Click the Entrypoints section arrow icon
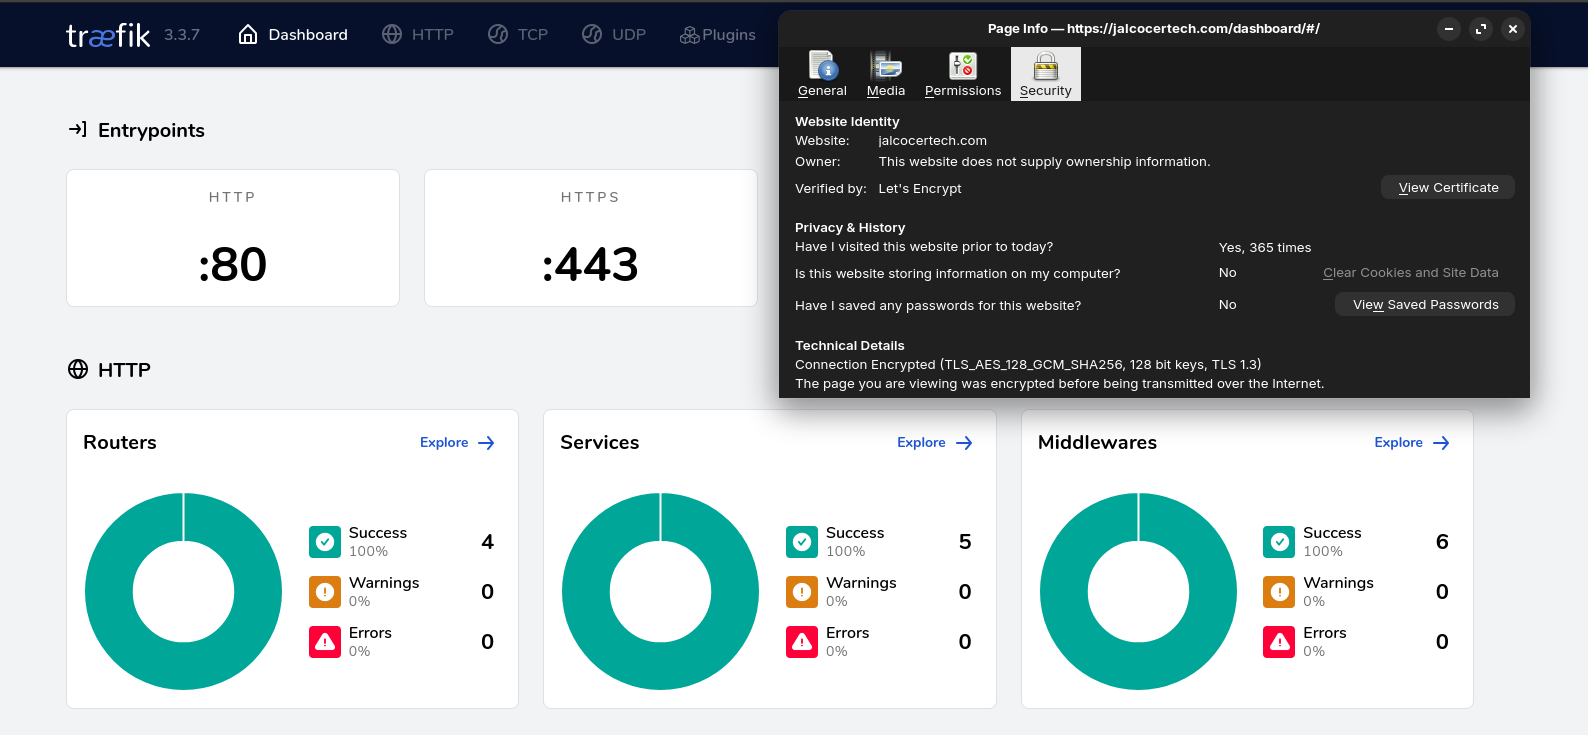Viewport: 1588px width, 735px height. point(77,129)
